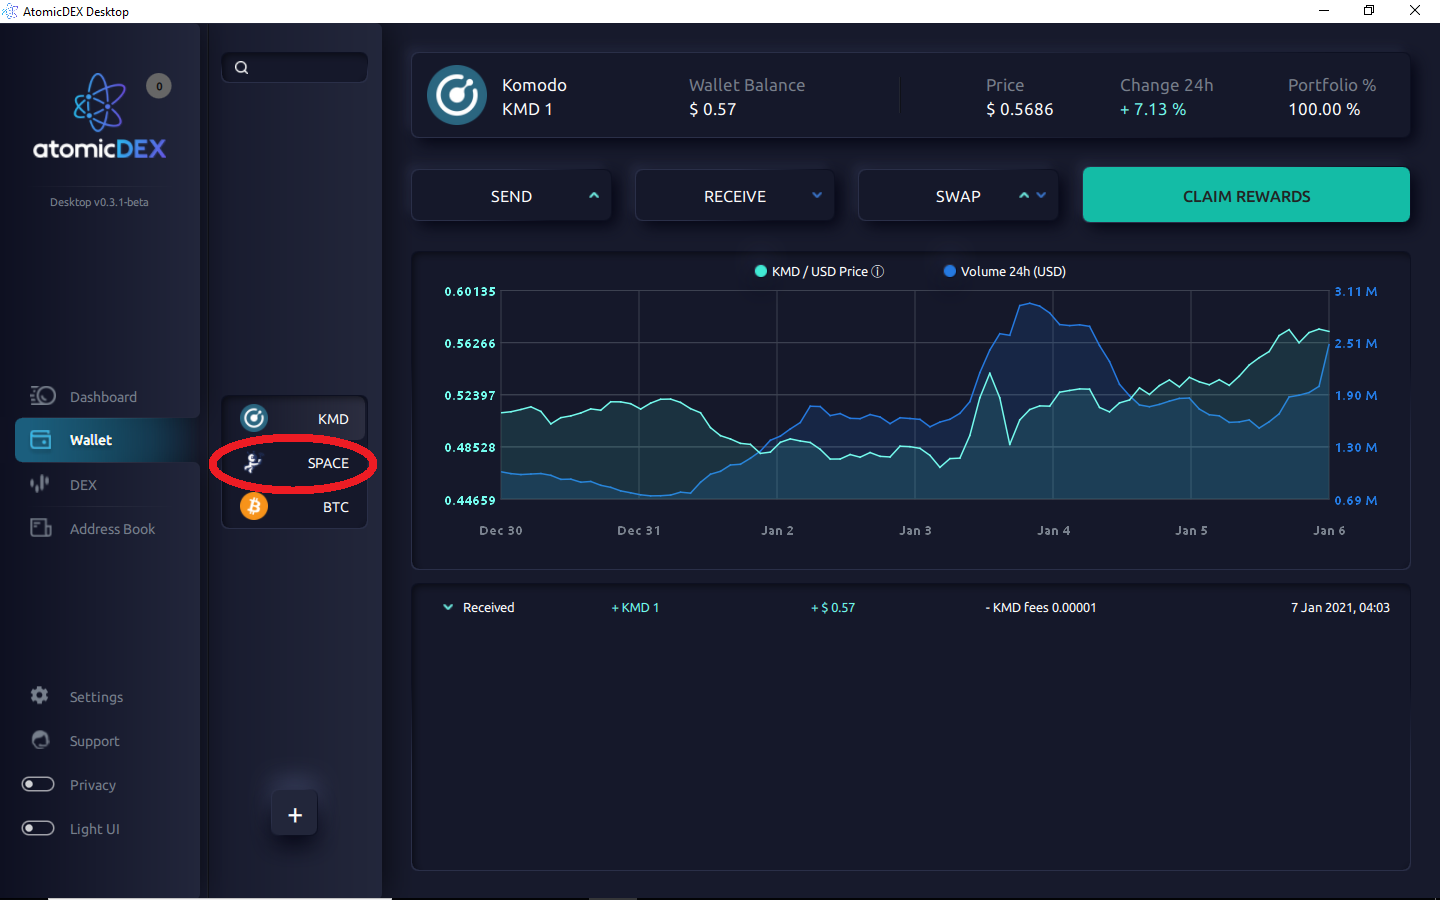Click the Jan 6 chart axis label
Image resolution: width=1440 pixels, height=900 pixels.
pos(1329,530)
